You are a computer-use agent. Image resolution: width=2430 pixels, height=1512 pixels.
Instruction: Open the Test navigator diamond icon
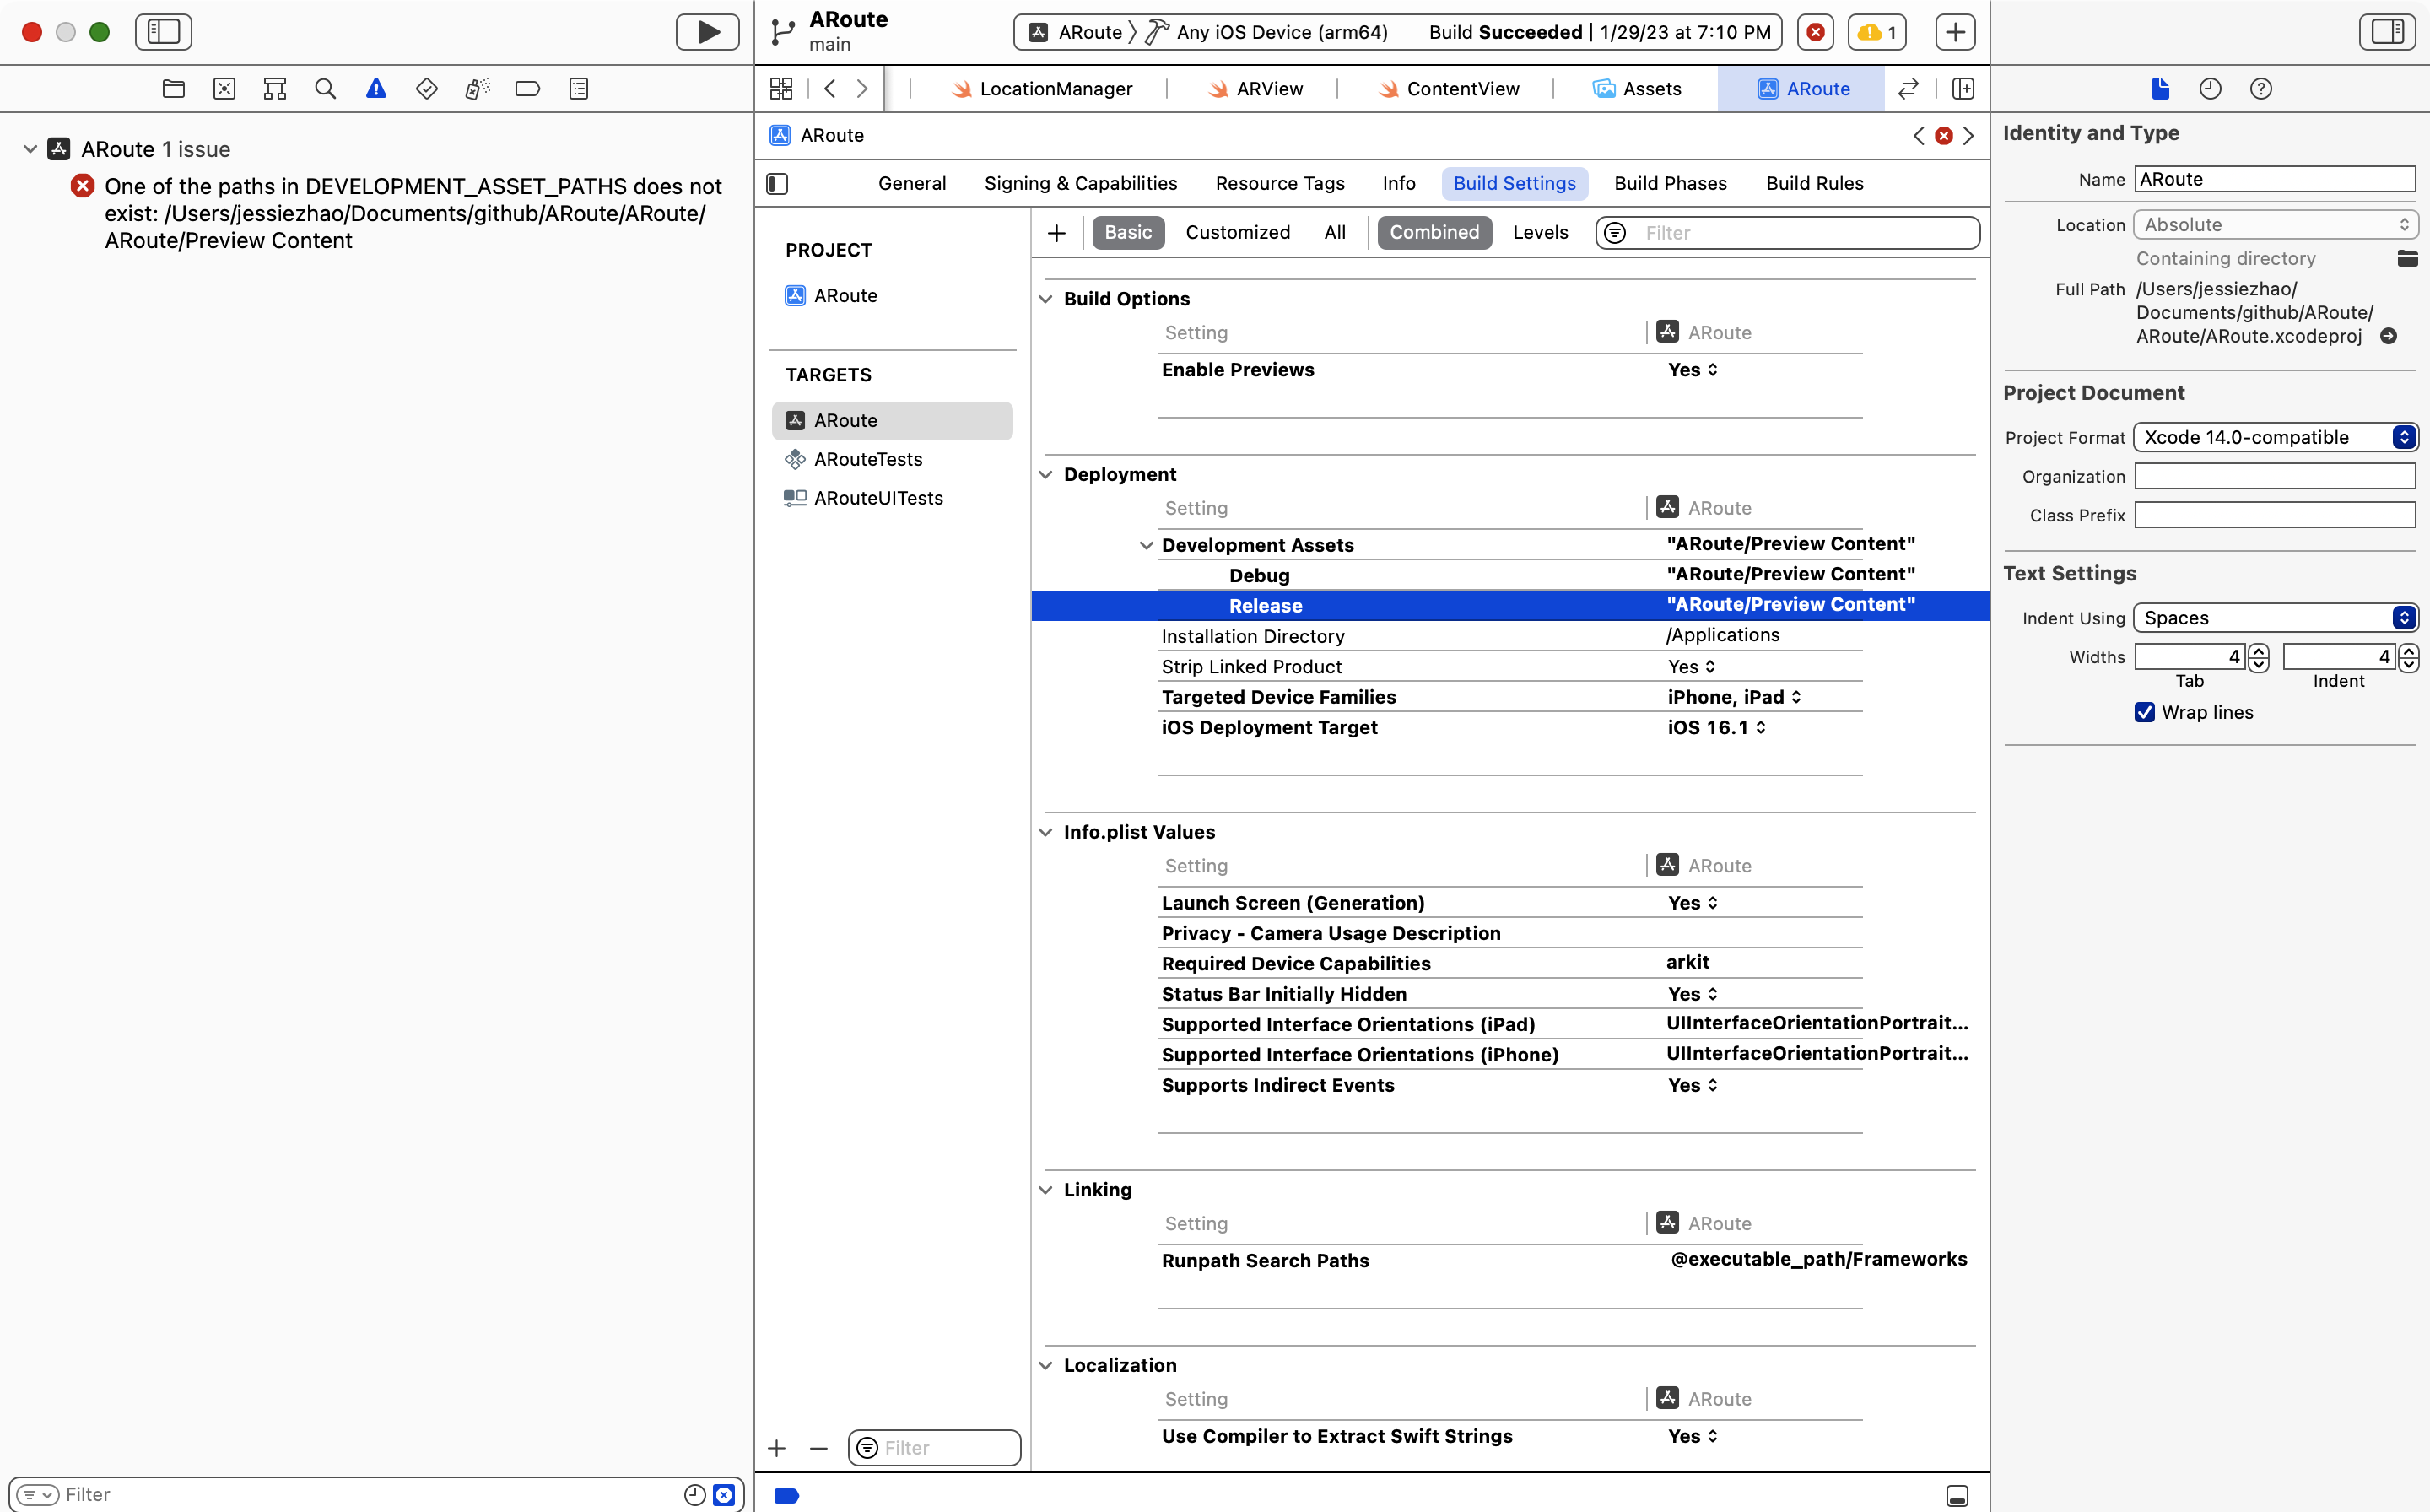(426, 89)
